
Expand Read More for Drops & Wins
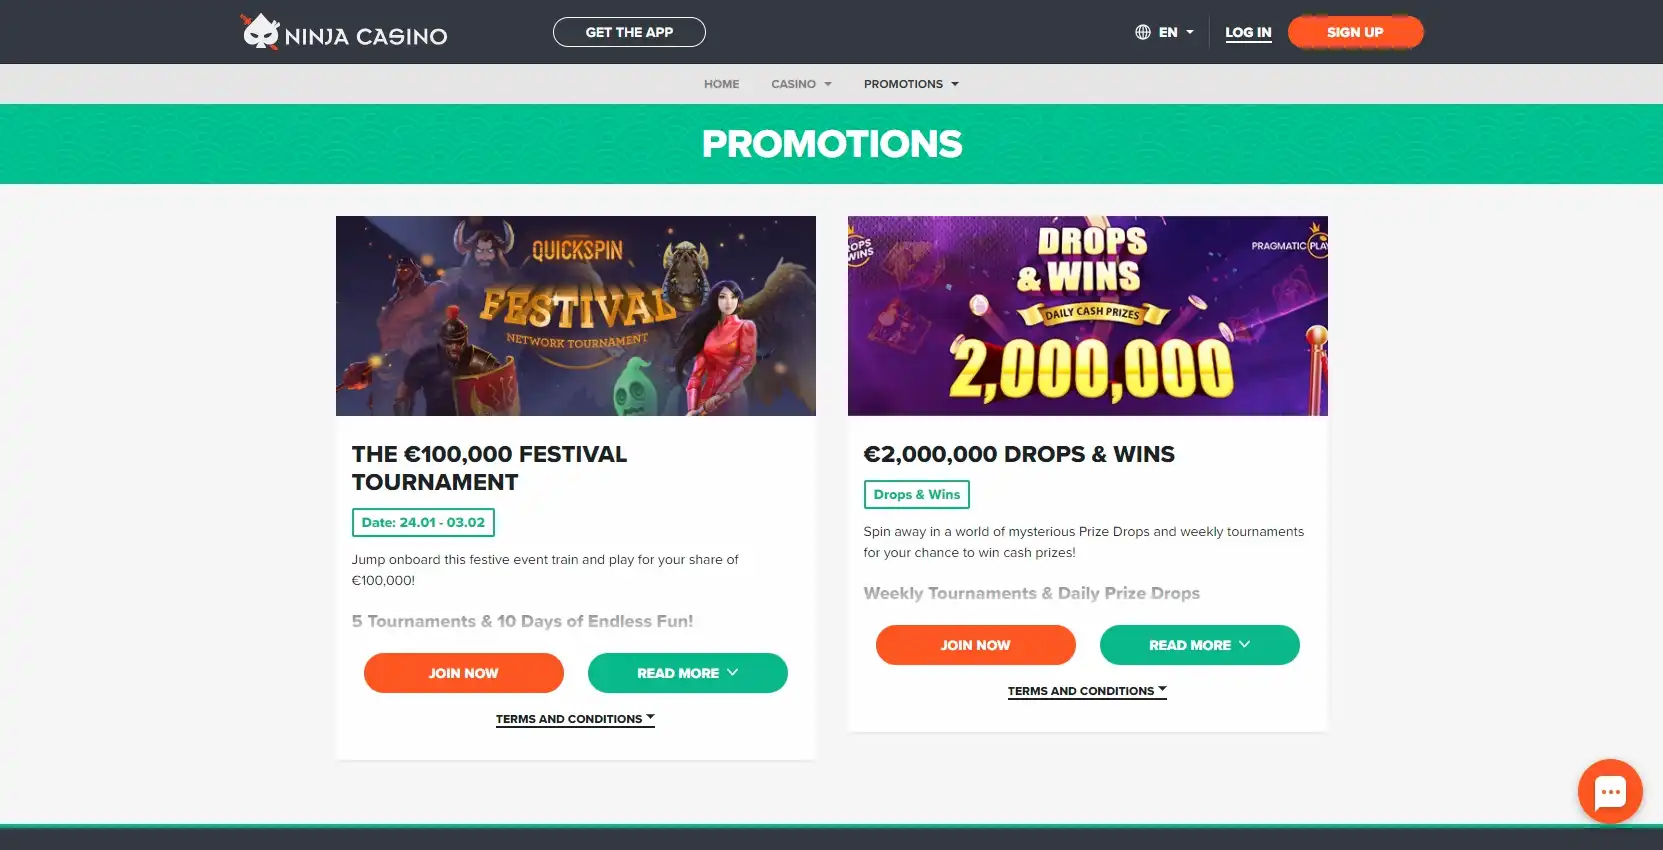point(1199,645)
